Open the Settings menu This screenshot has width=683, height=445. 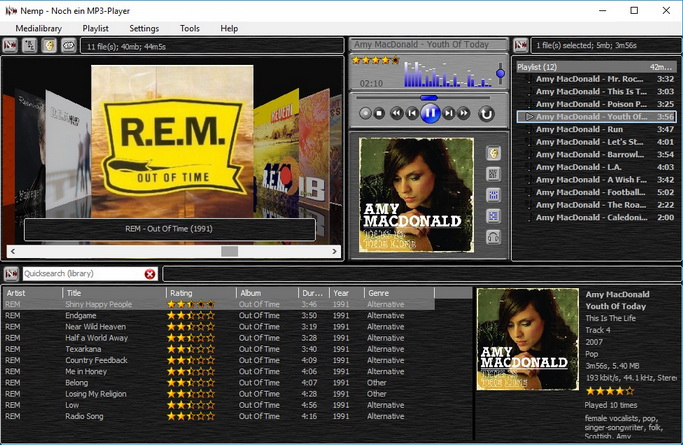point(144,28)
